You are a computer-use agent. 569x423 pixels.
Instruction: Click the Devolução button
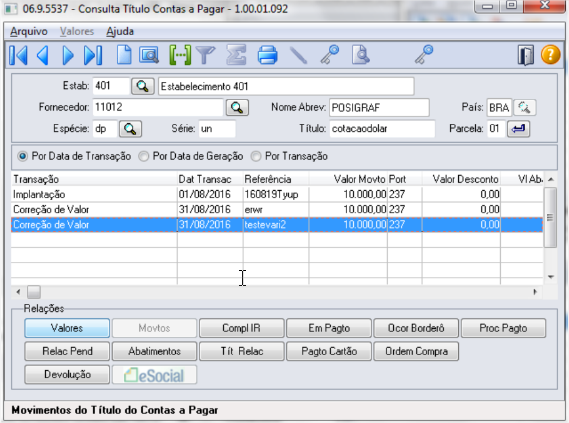pos(67,375)
